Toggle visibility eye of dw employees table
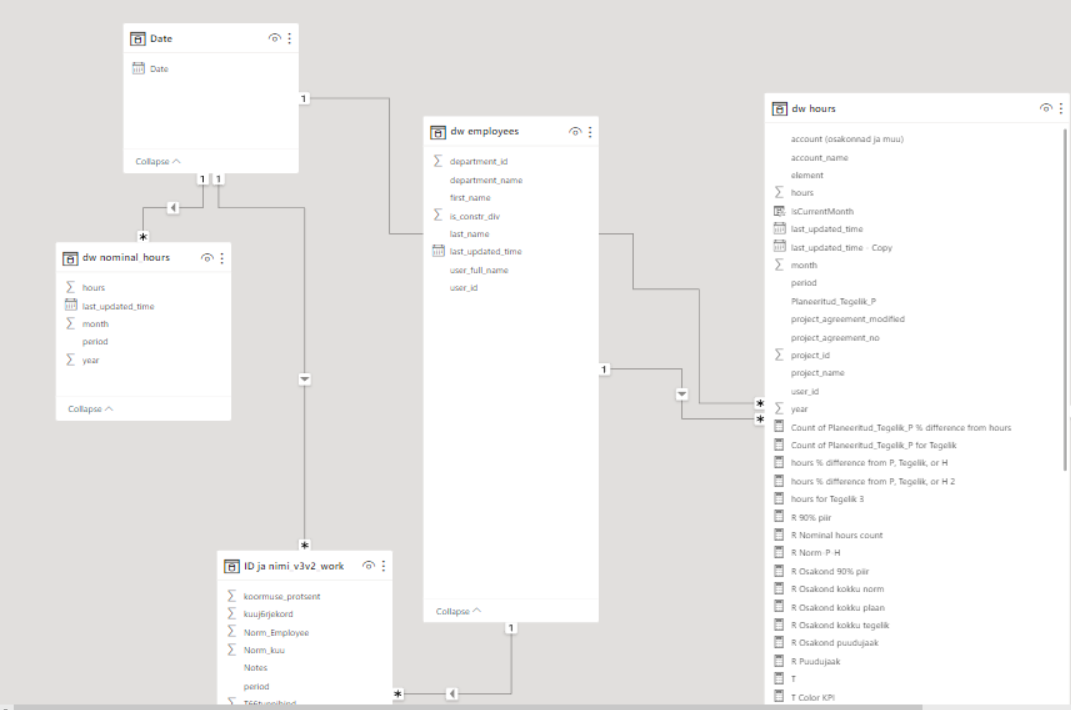 tap(575, 131)
